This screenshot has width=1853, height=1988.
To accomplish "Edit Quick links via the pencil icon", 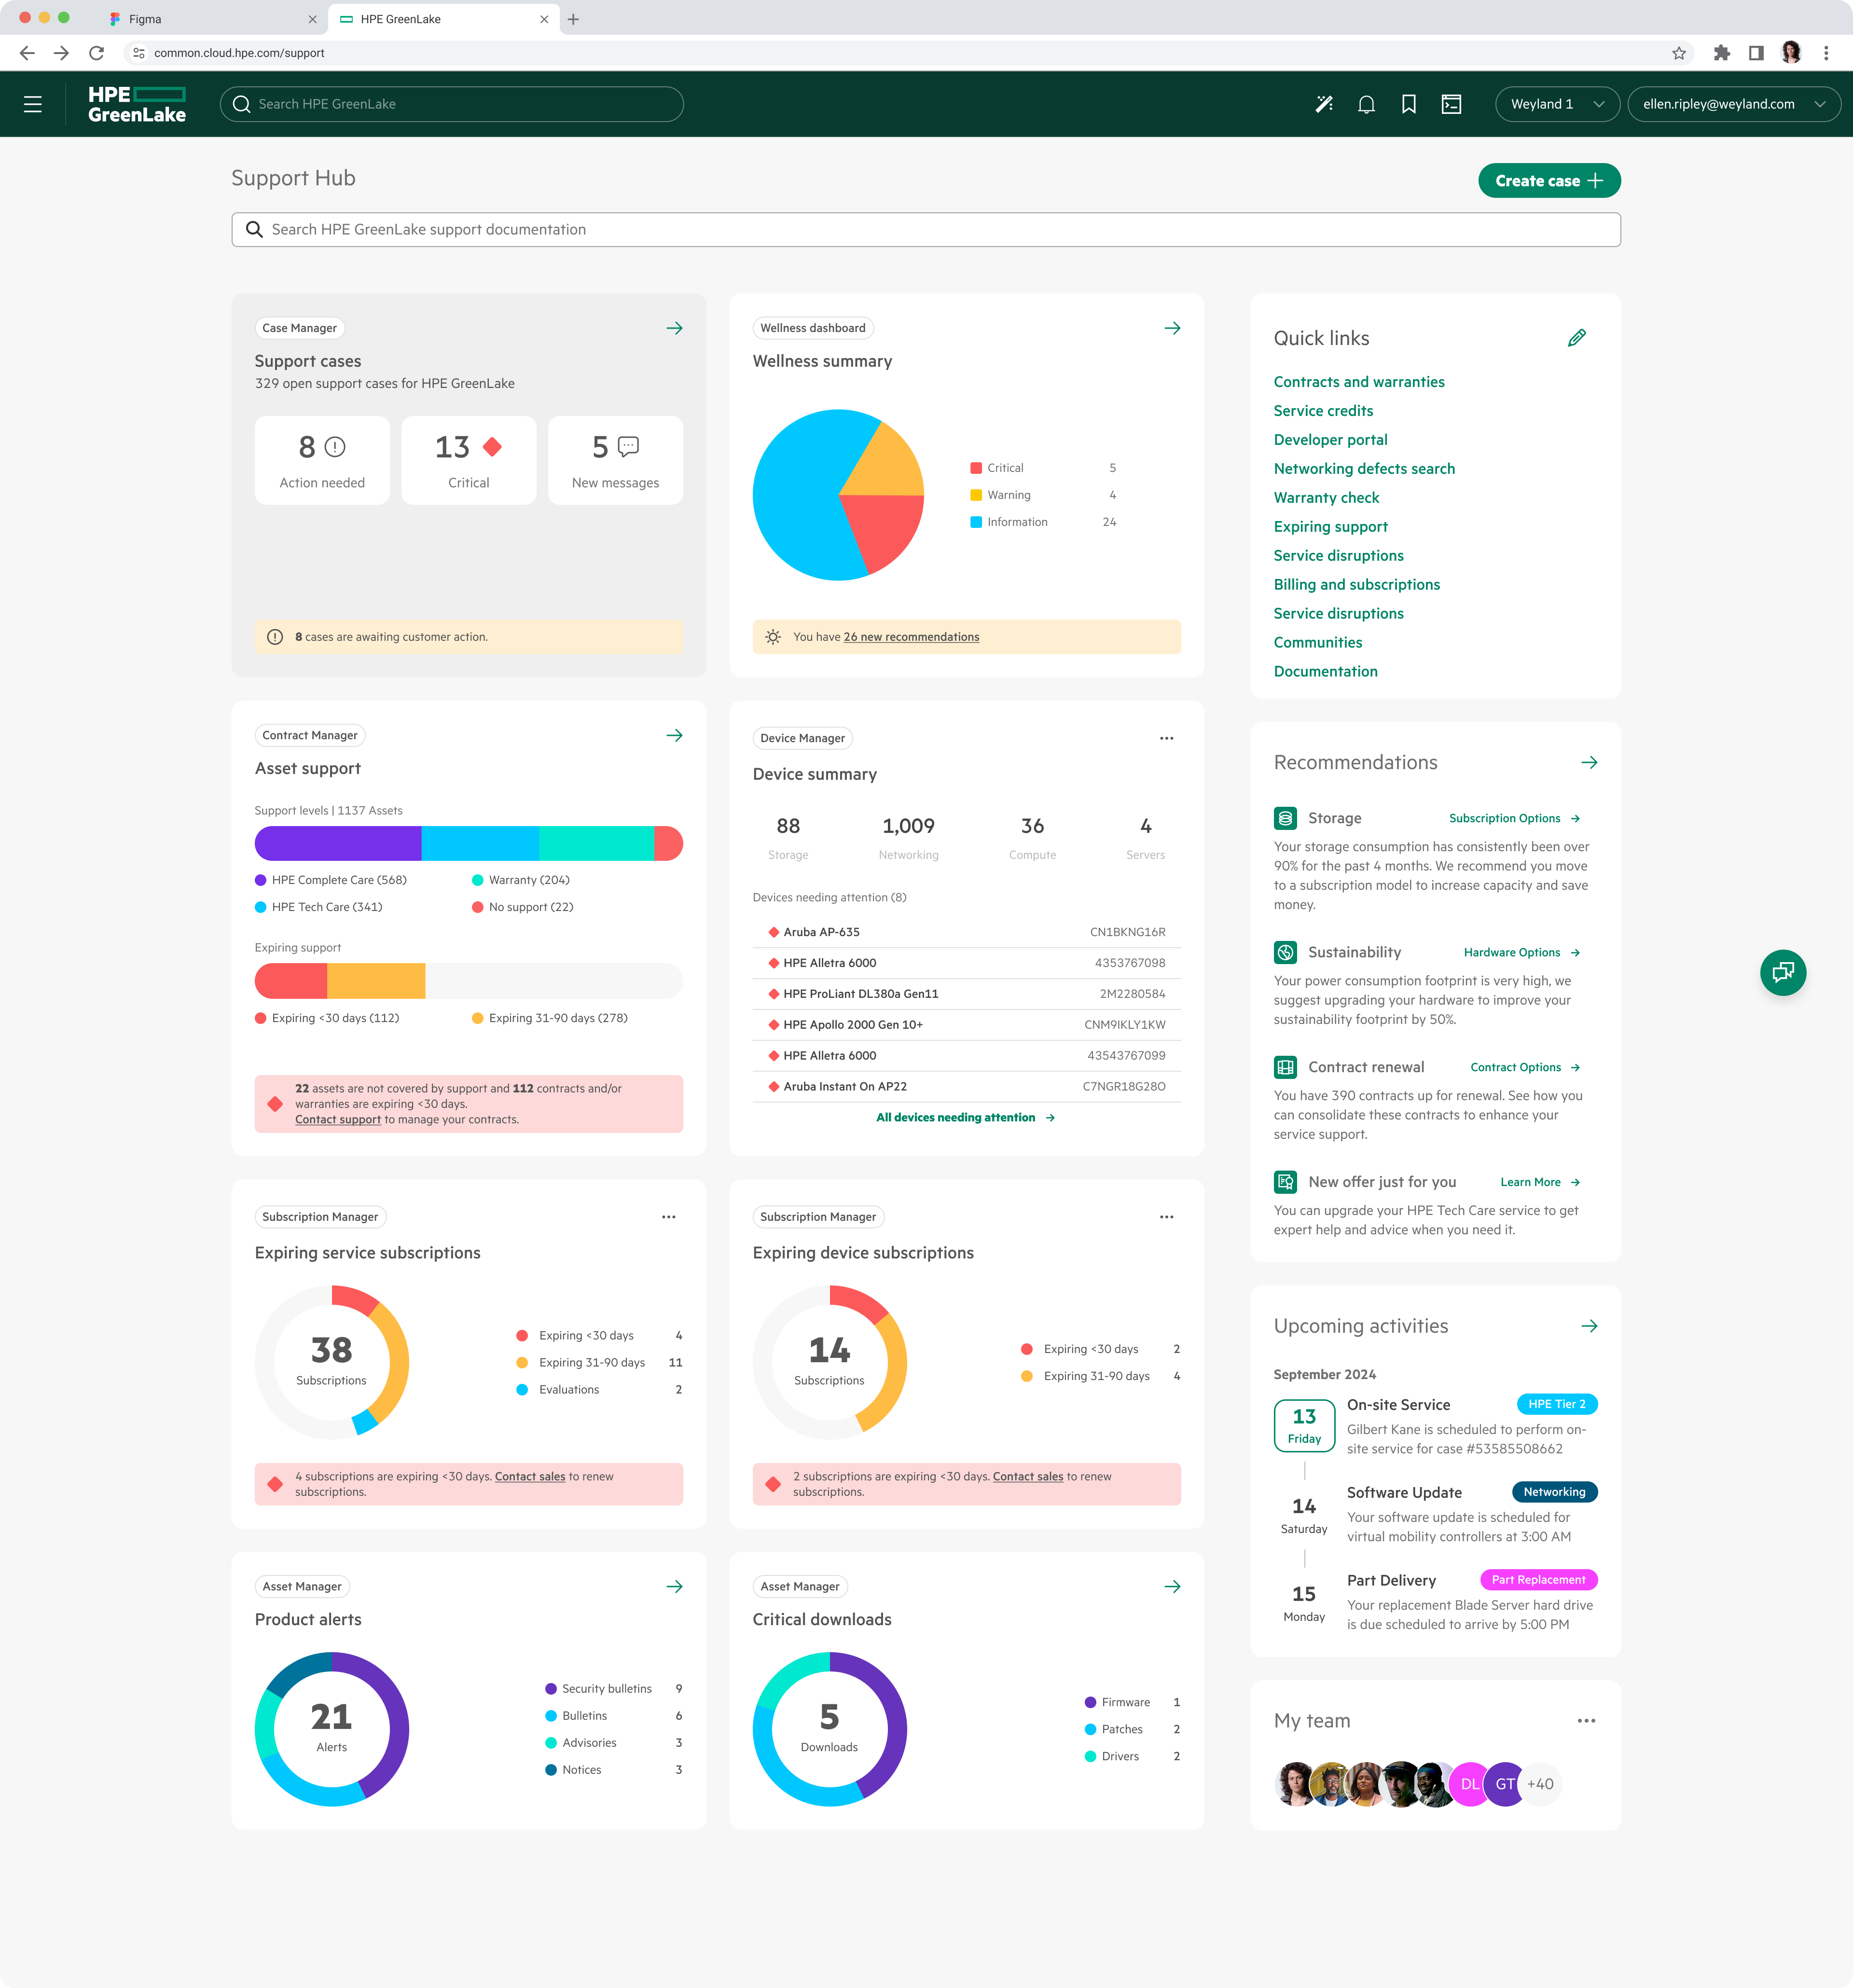I will pos(1578,338).
